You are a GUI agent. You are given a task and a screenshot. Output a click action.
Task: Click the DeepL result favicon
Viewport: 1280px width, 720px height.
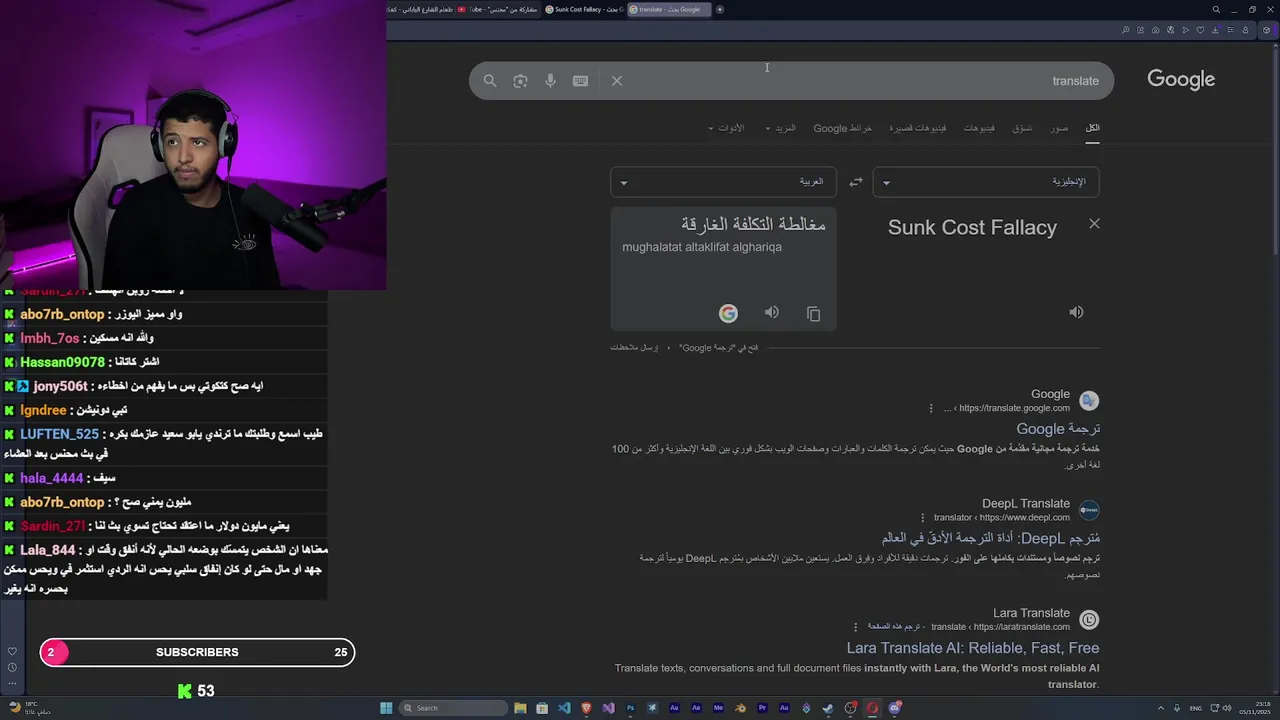point(1089,510)
